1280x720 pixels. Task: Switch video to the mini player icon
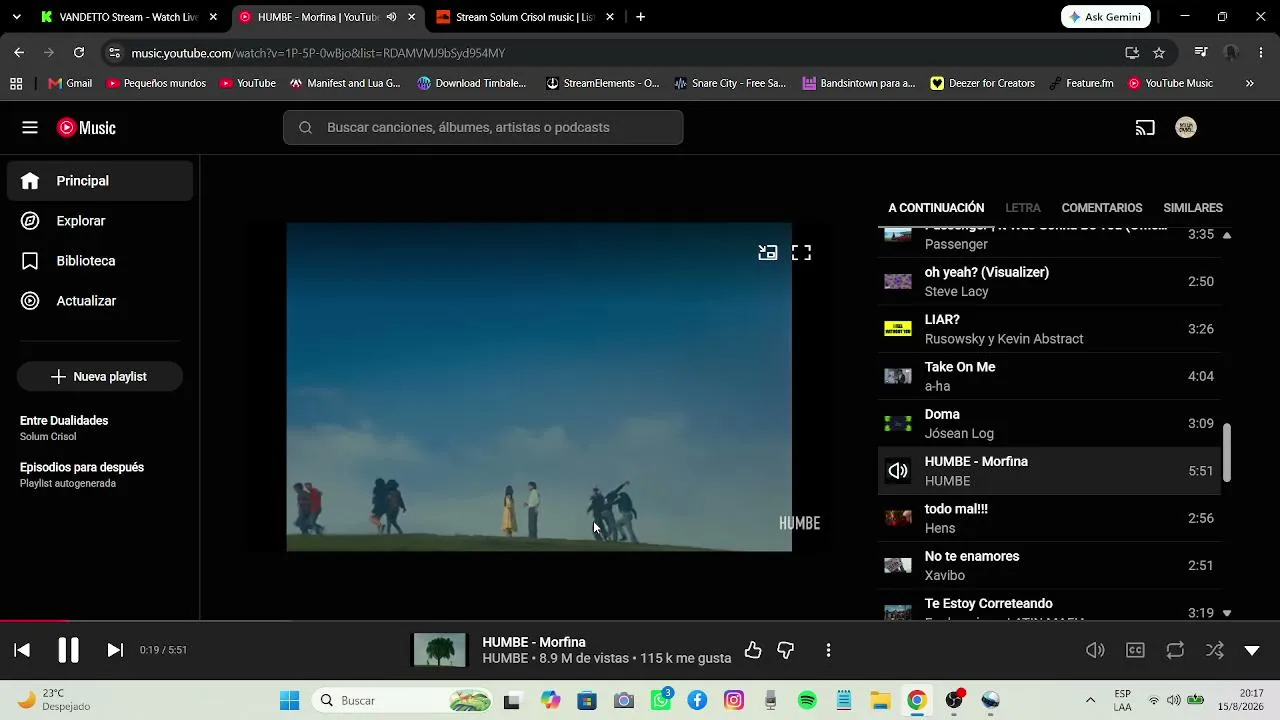(768, 253)
